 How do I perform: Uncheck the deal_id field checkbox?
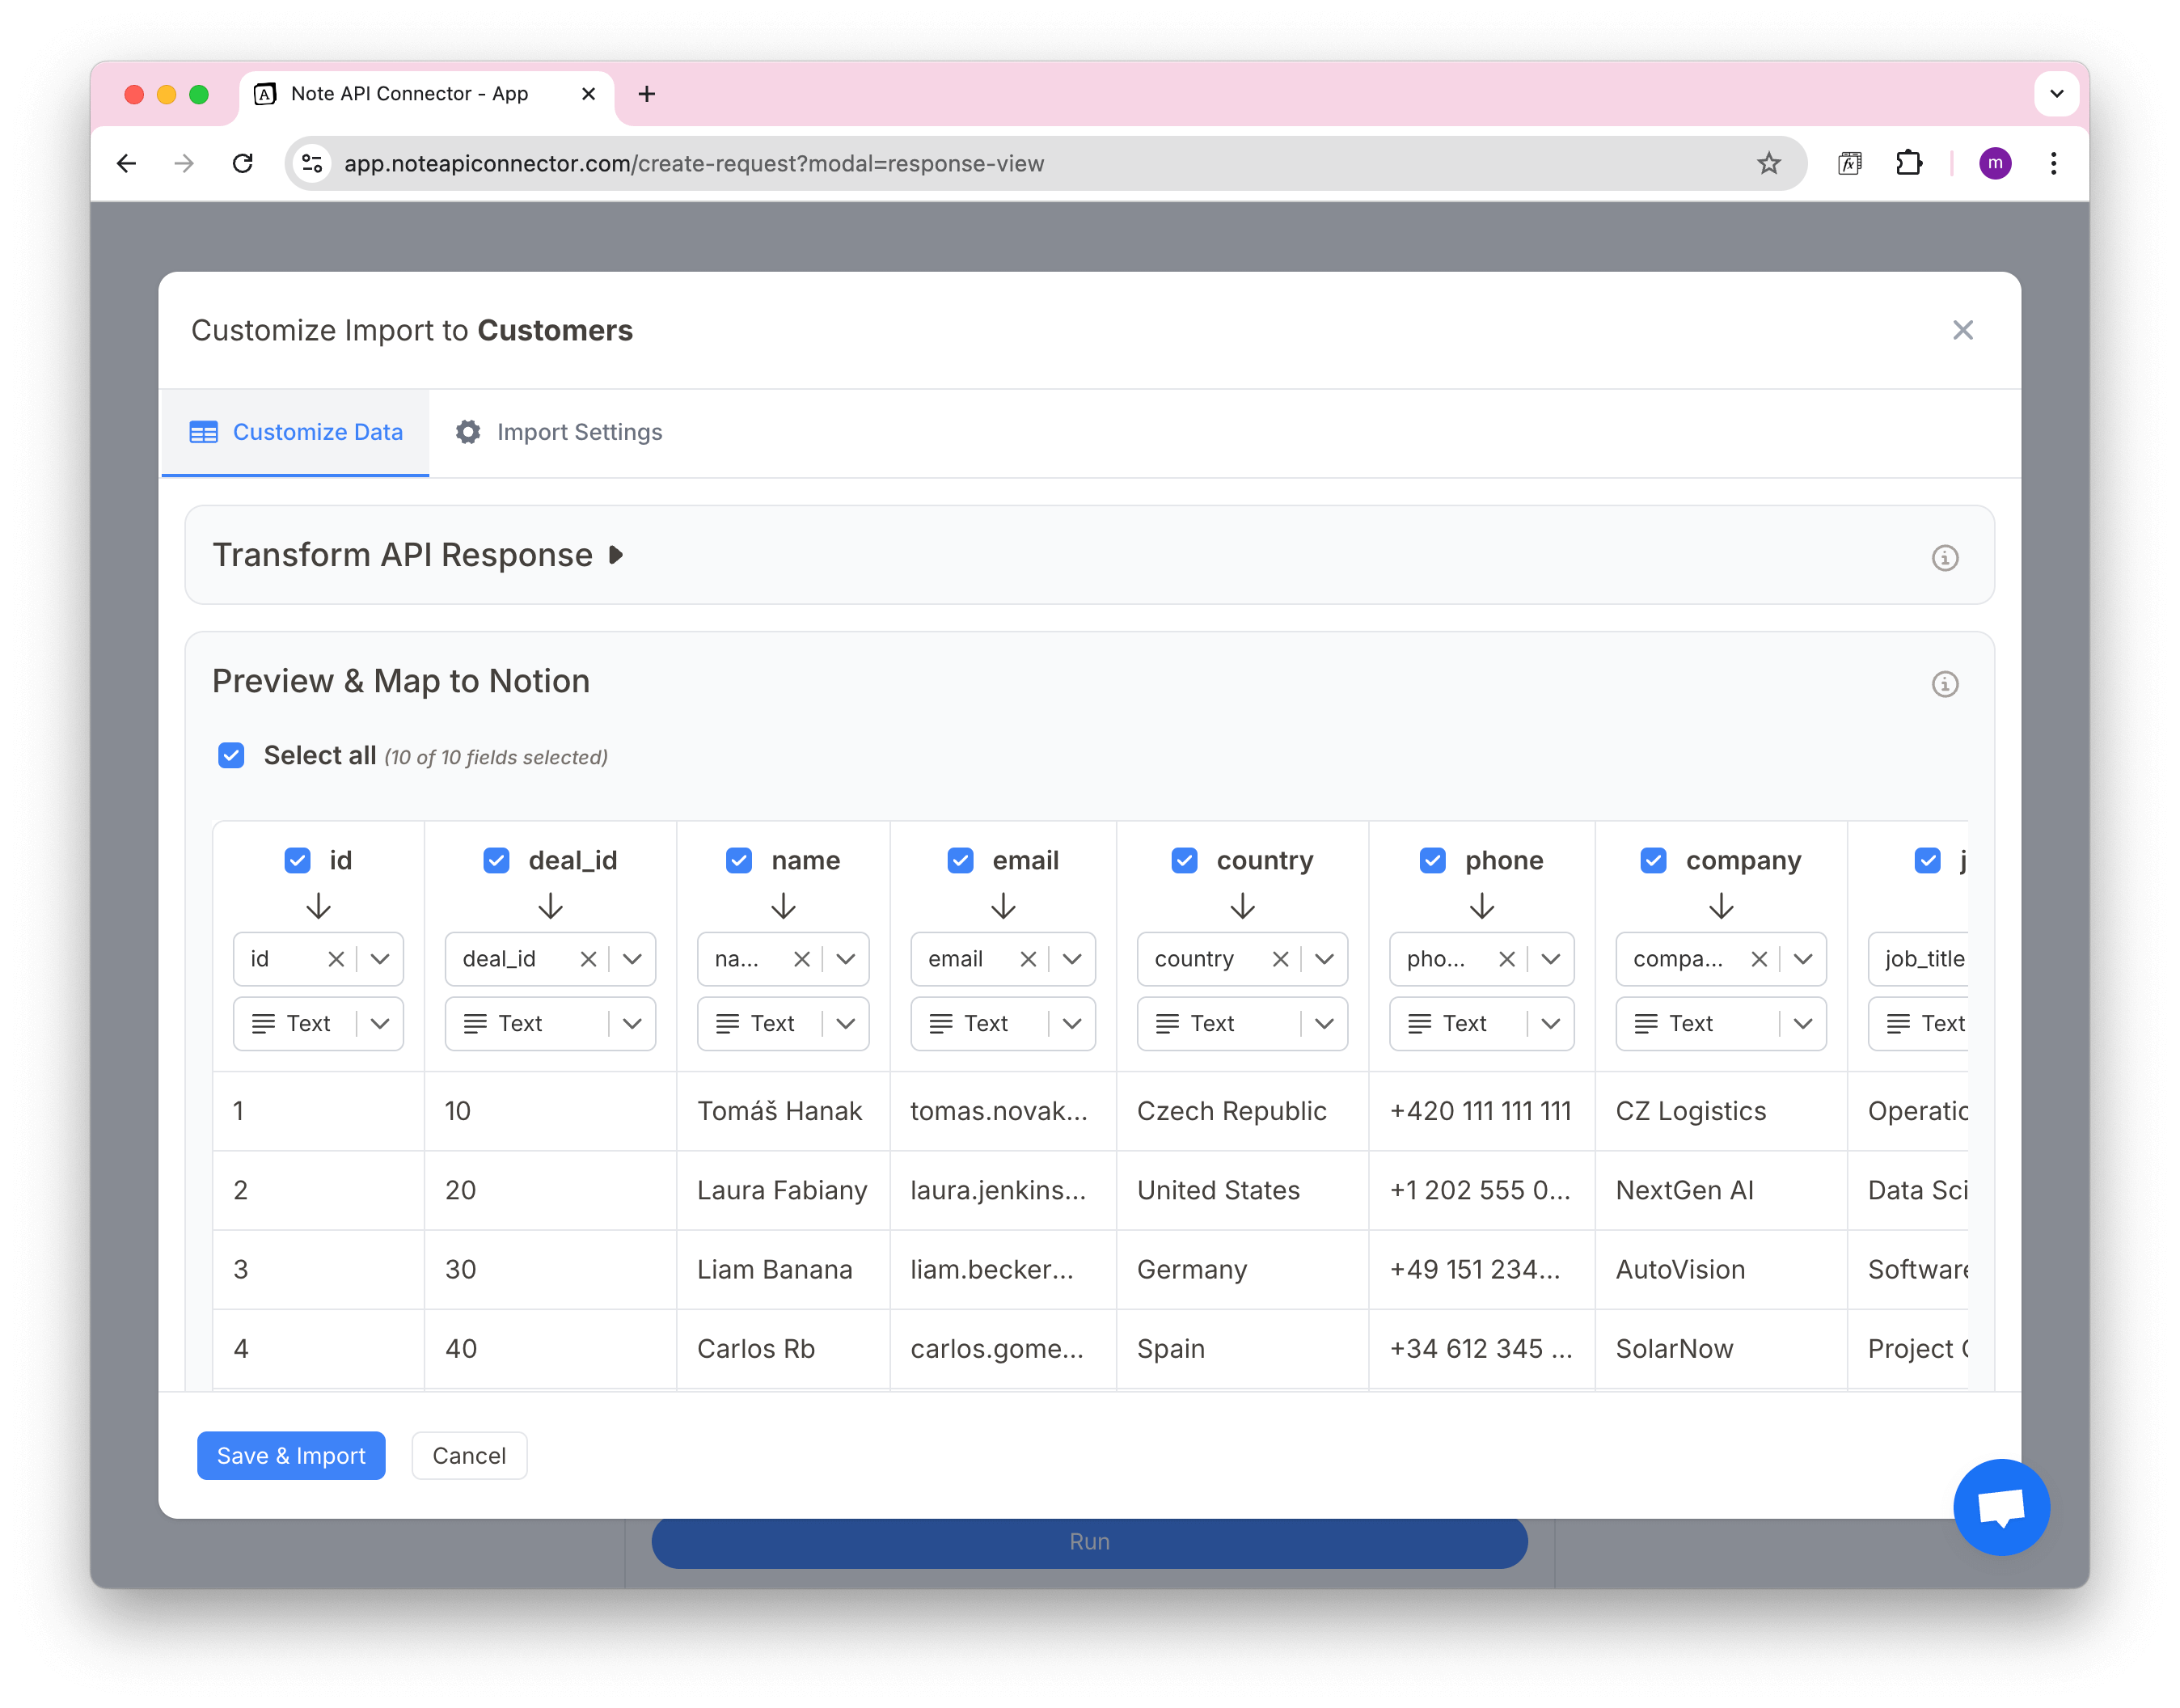tap(496, 860)
